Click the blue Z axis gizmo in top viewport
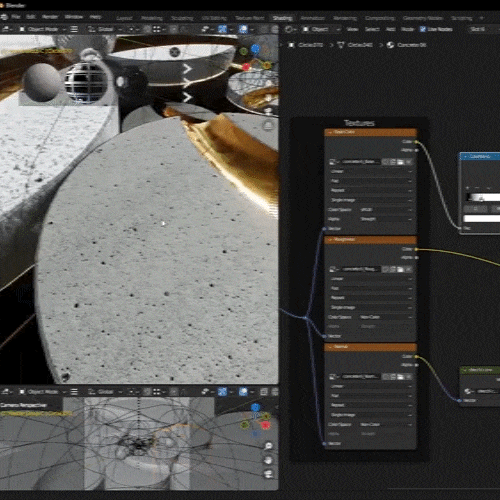500x500 pixels. (x=255, y=50)
